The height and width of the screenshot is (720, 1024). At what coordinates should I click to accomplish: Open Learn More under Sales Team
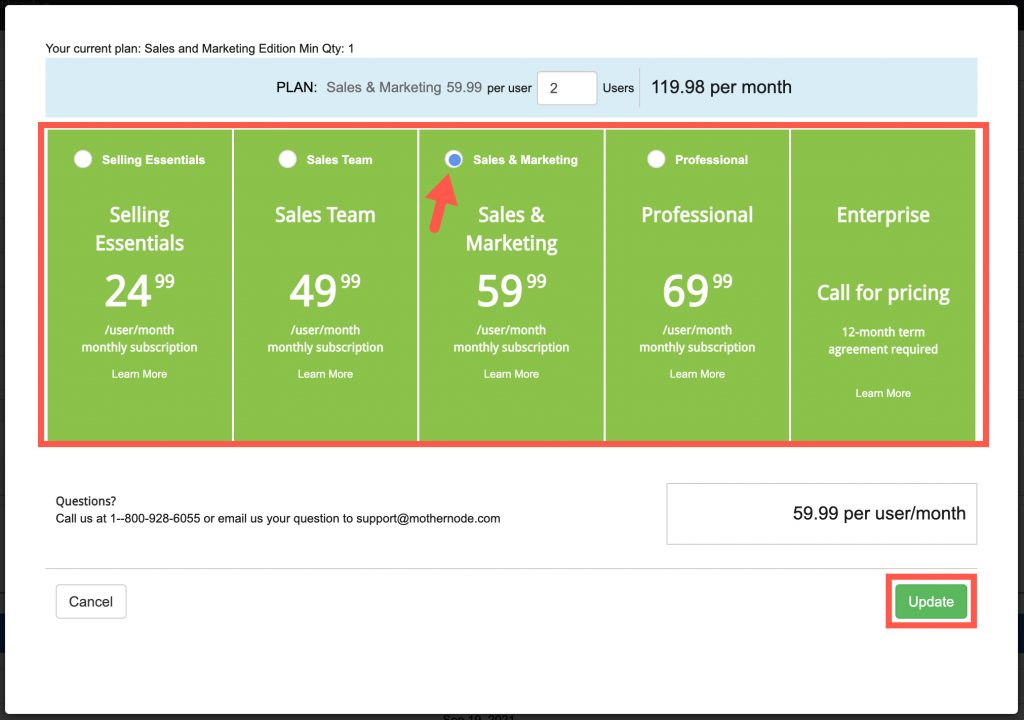[x=325, y=374]
